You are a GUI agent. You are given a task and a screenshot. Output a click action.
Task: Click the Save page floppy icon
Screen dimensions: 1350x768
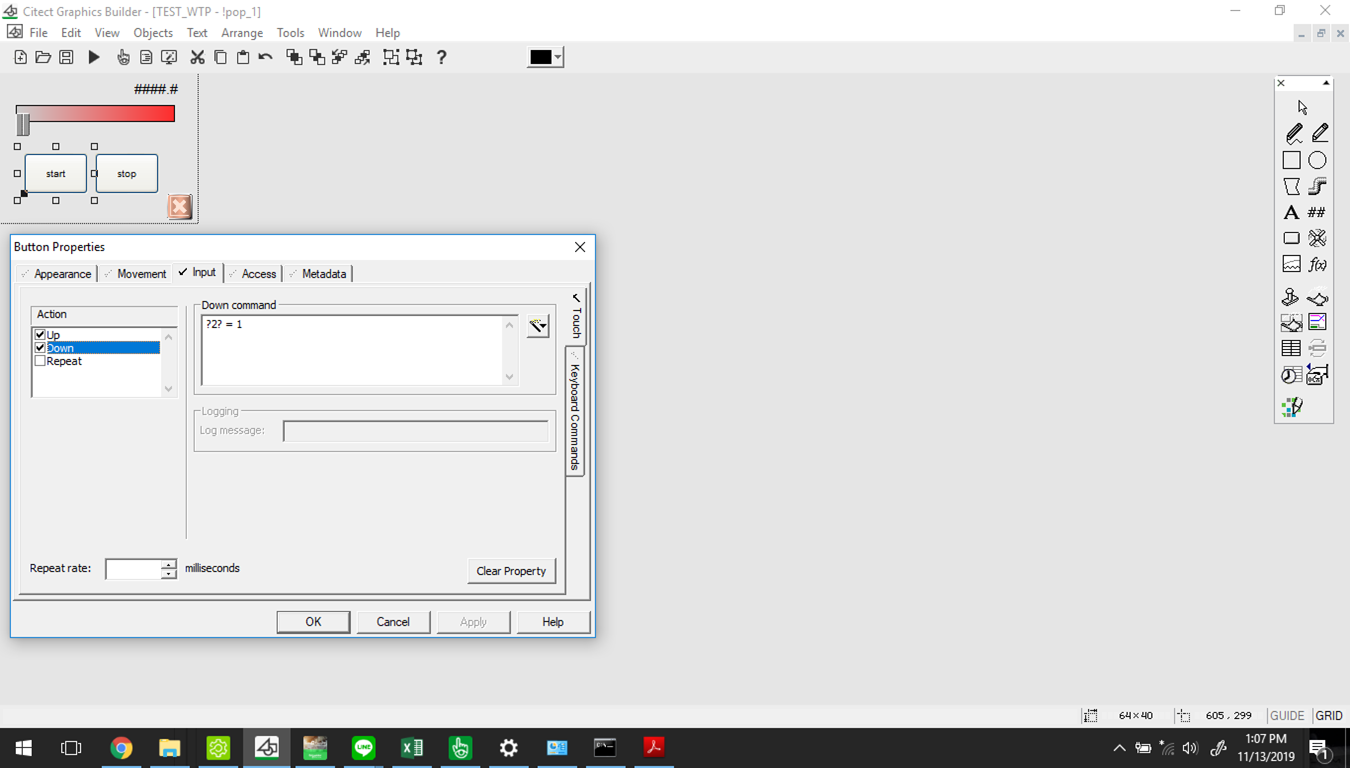click(x=66, y=57)
